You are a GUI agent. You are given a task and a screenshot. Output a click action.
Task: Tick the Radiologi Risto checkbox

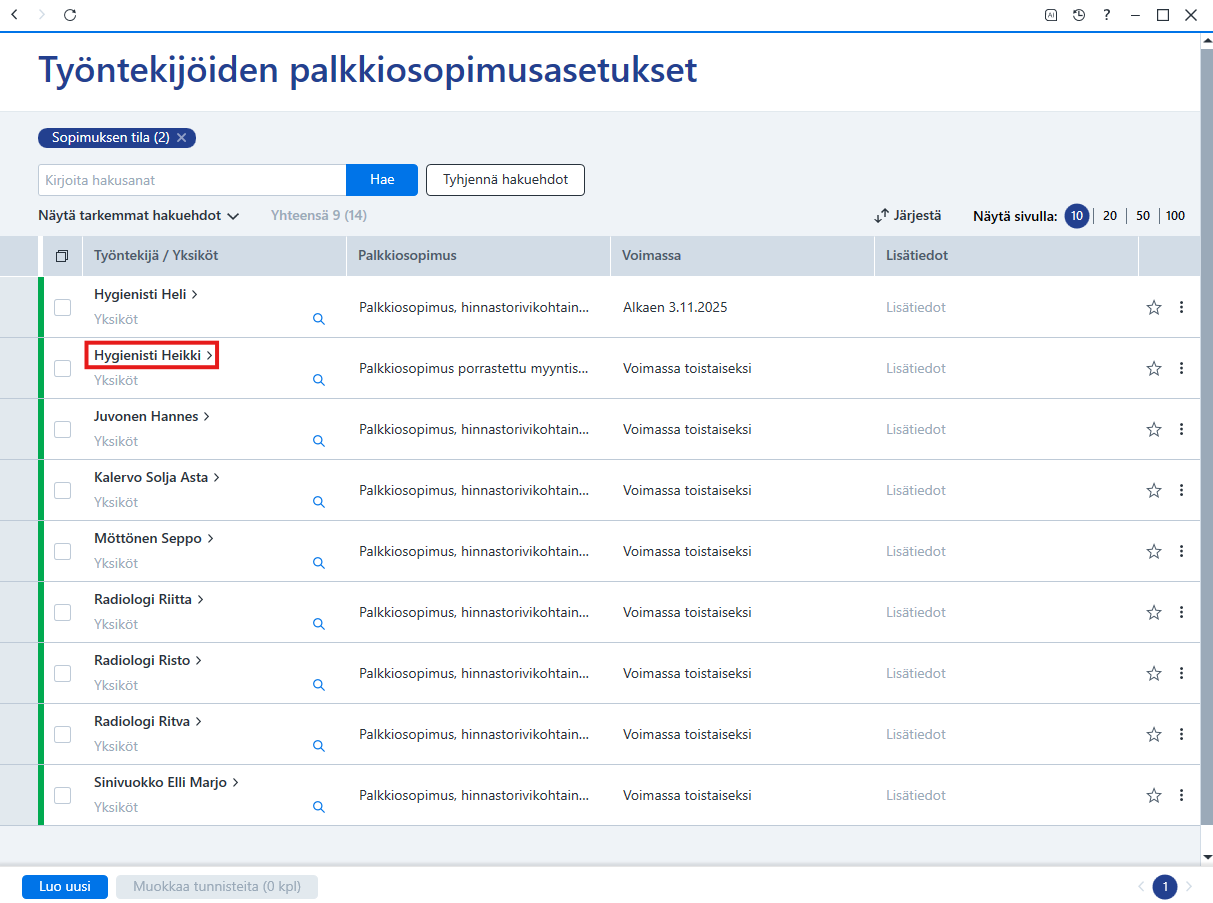(x=62, y=673)
